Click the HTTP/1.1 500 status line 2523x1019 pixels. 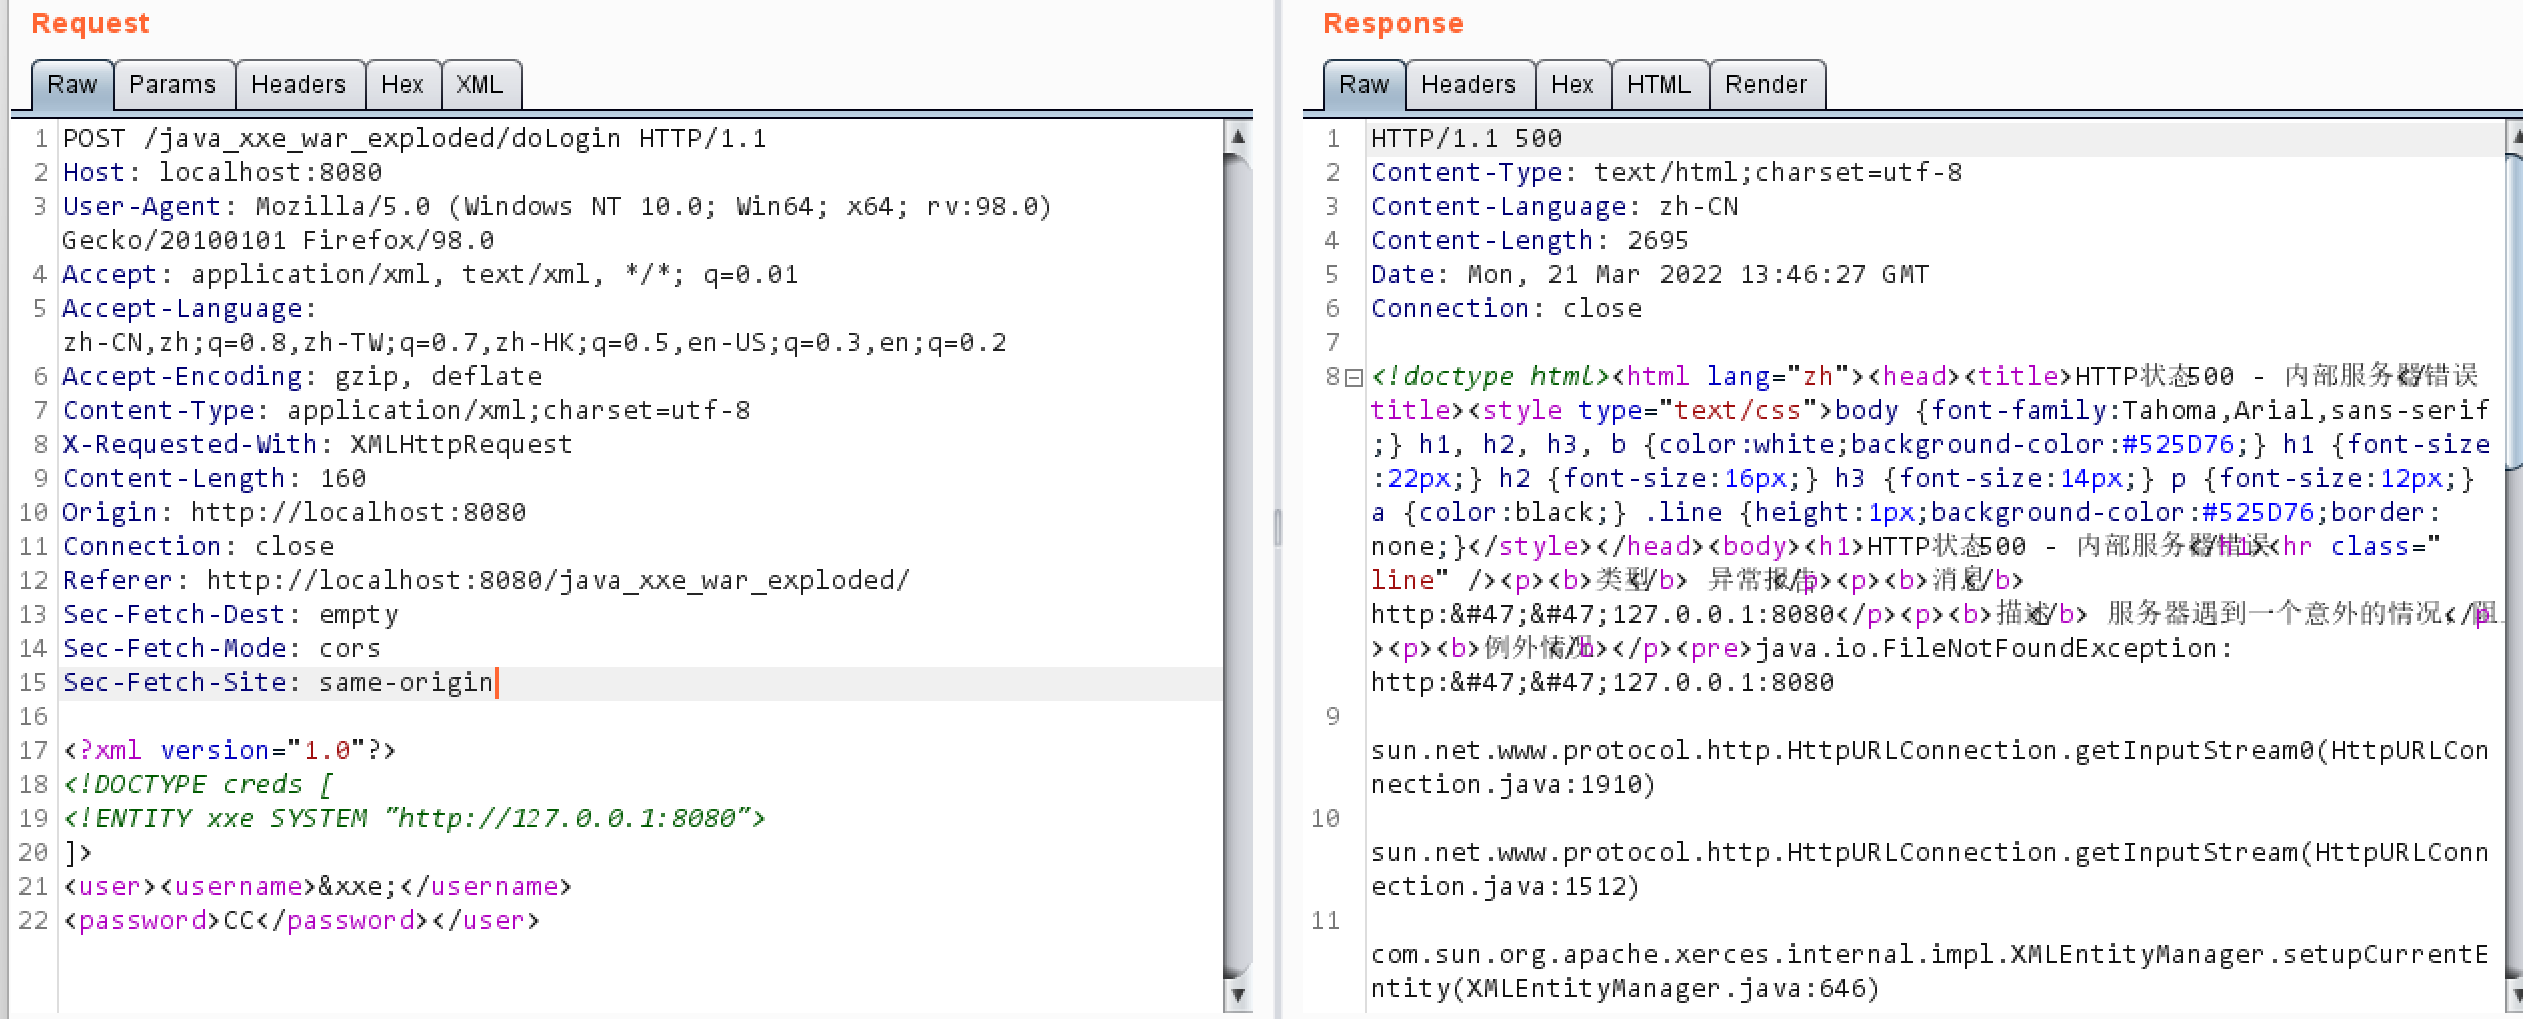click(1466, 138)
